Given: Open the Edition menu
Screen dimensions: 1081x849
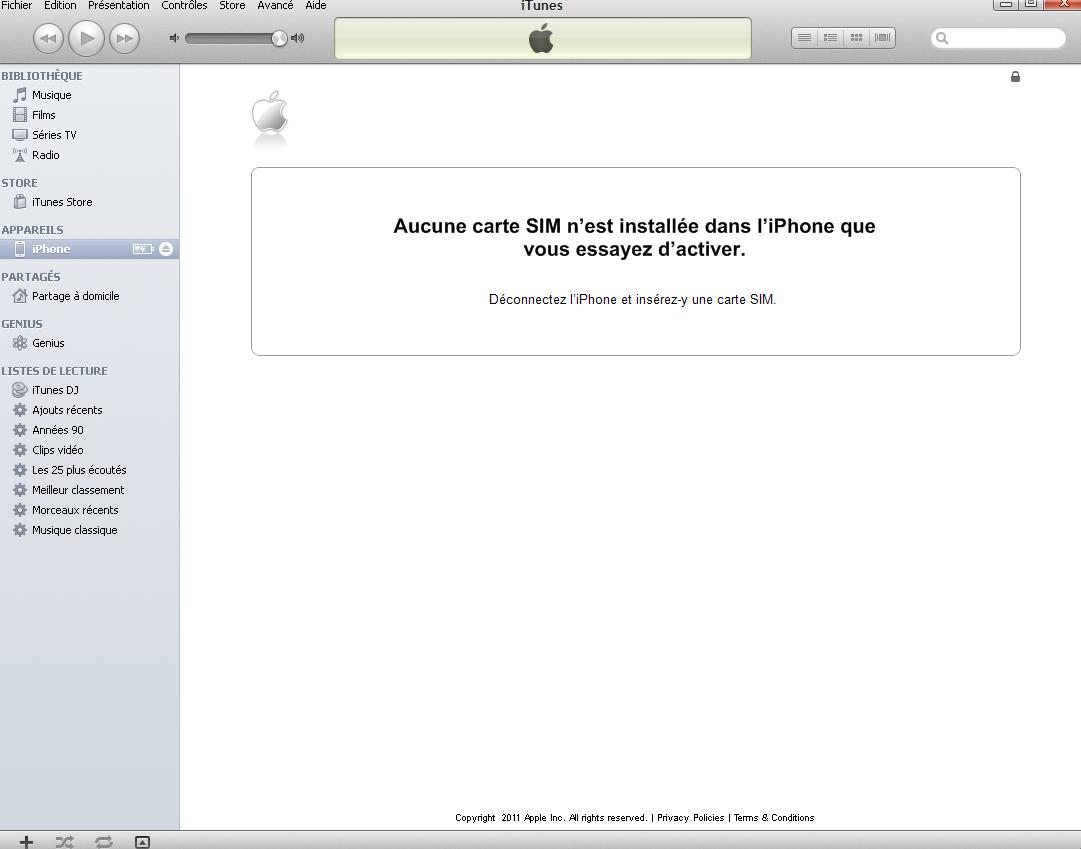Looking at the screenshot, I should (x=60, y=6).
